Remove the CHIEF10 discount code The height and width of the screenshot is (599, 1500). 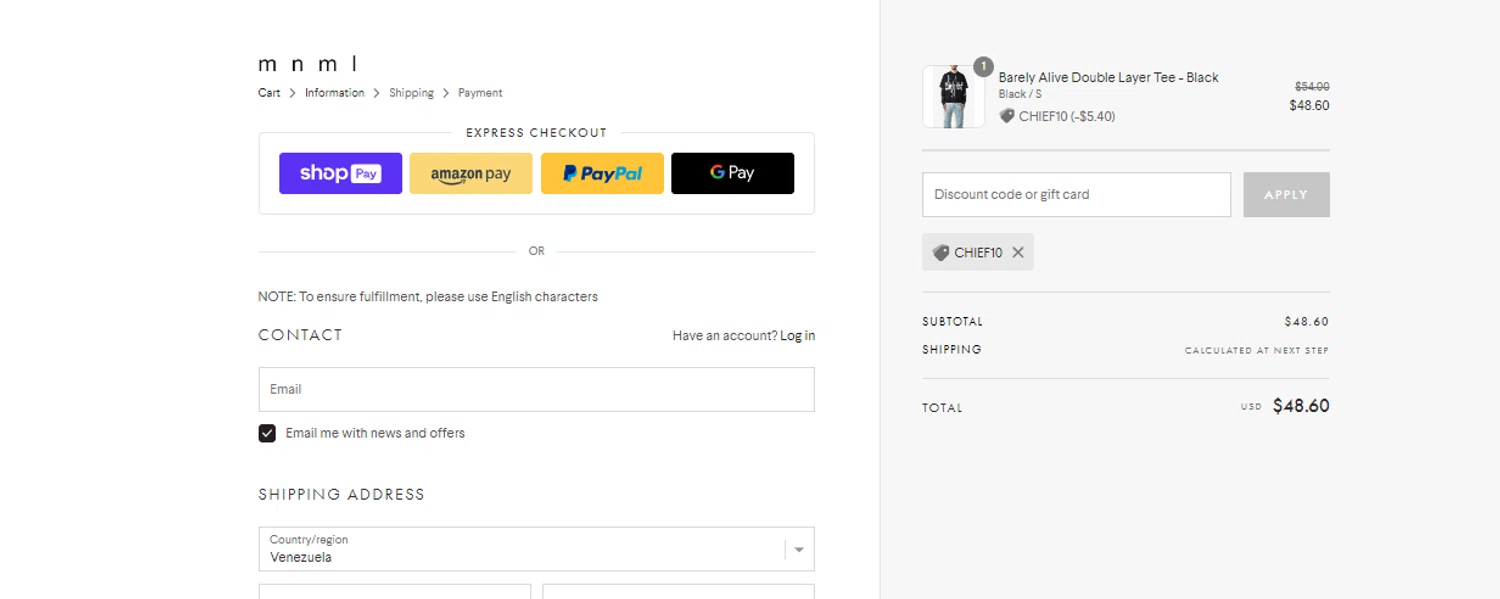tap(1018, 253)
